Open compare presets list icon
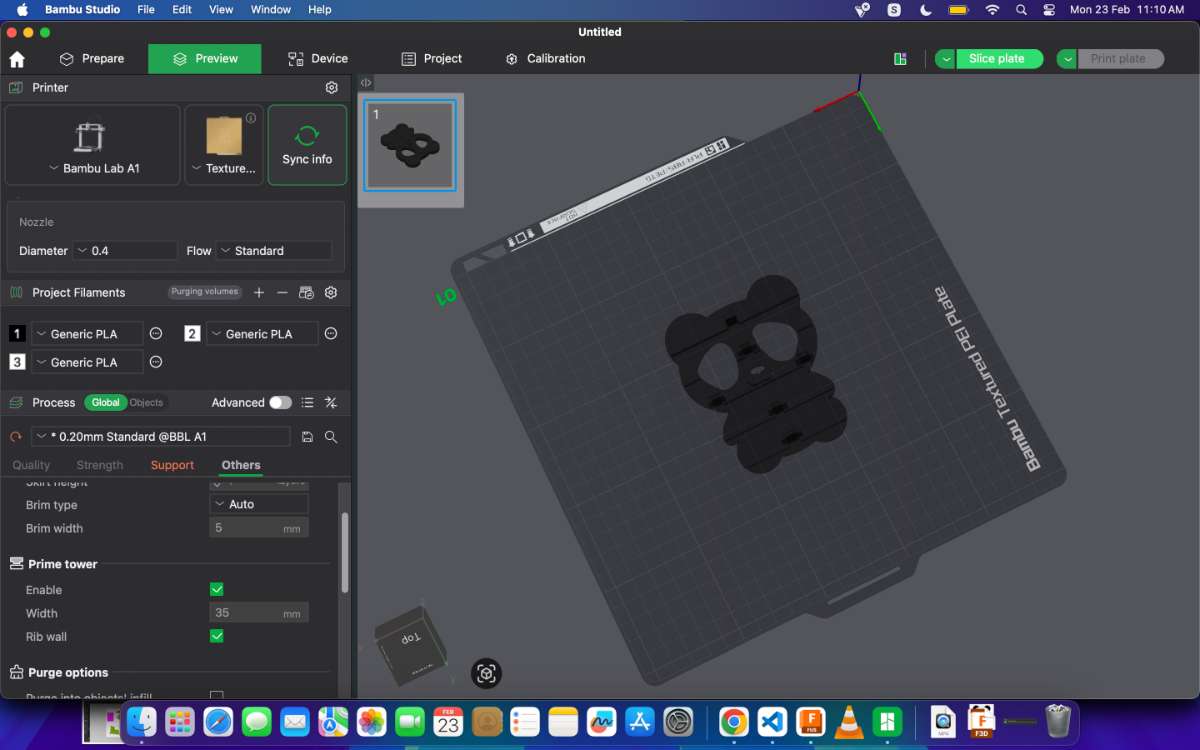 pyautogui.click(x=307, y=403)
